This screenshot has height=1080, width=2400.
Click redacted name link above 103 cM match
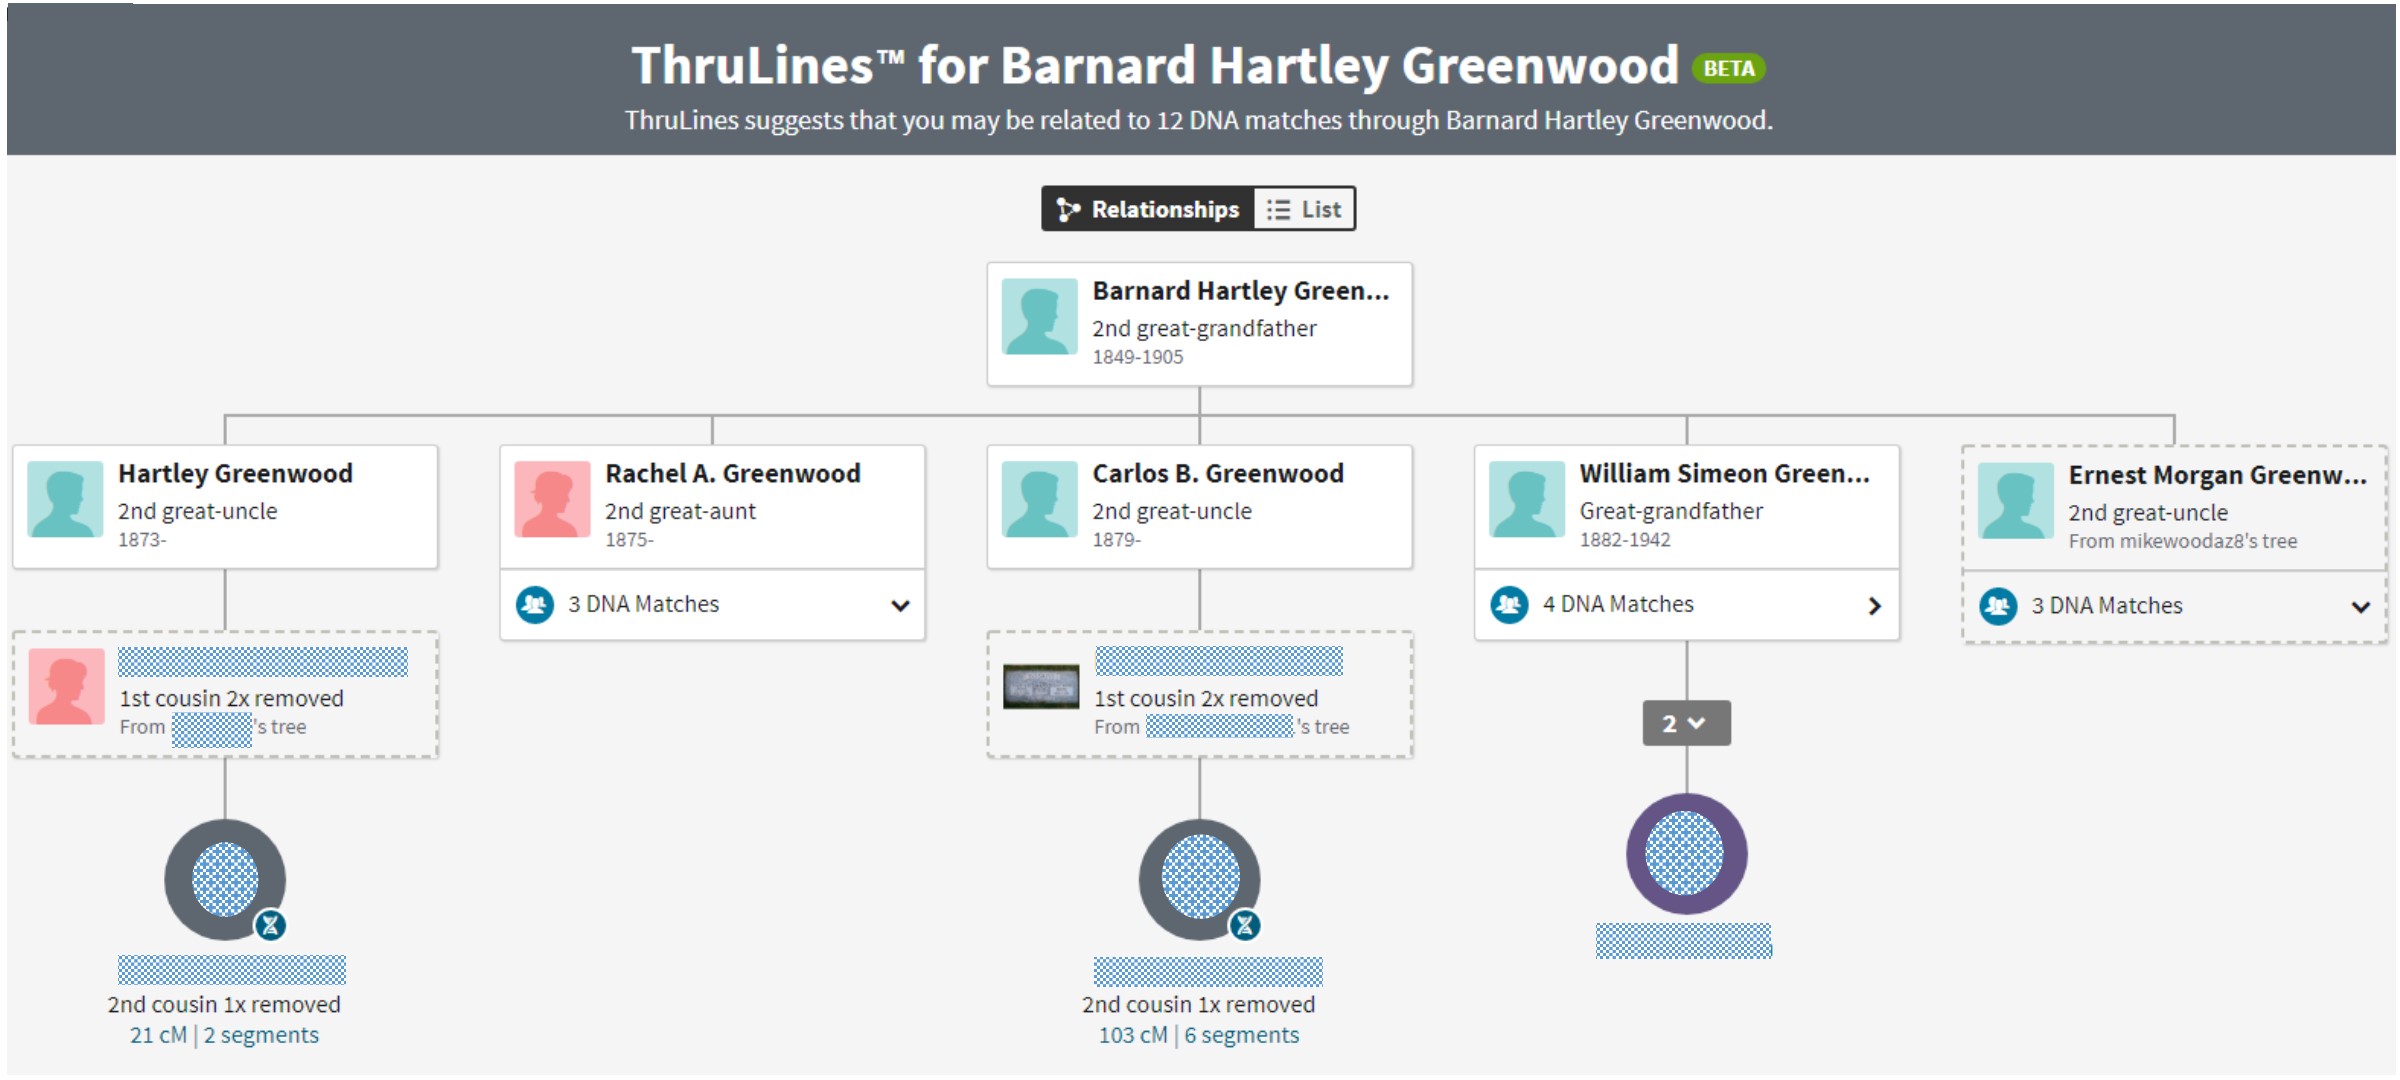tap(1208, 972)
